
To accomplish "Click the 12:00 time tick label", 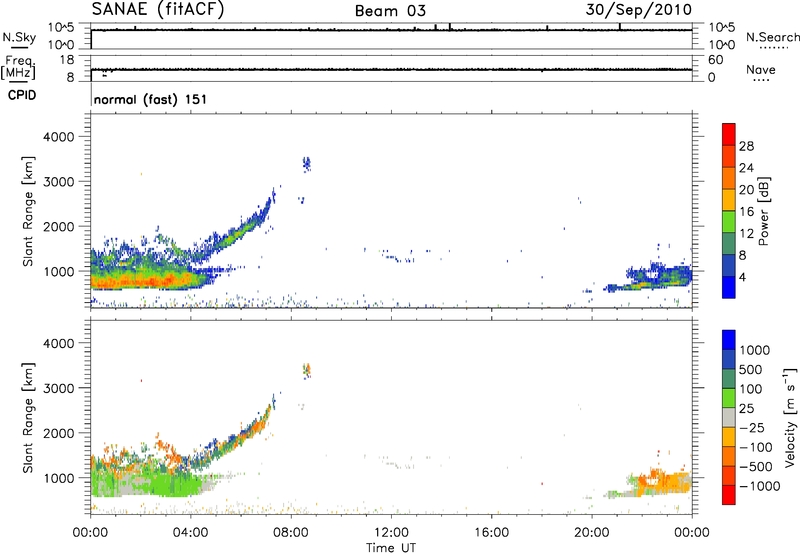I will [x=391, y=533].
